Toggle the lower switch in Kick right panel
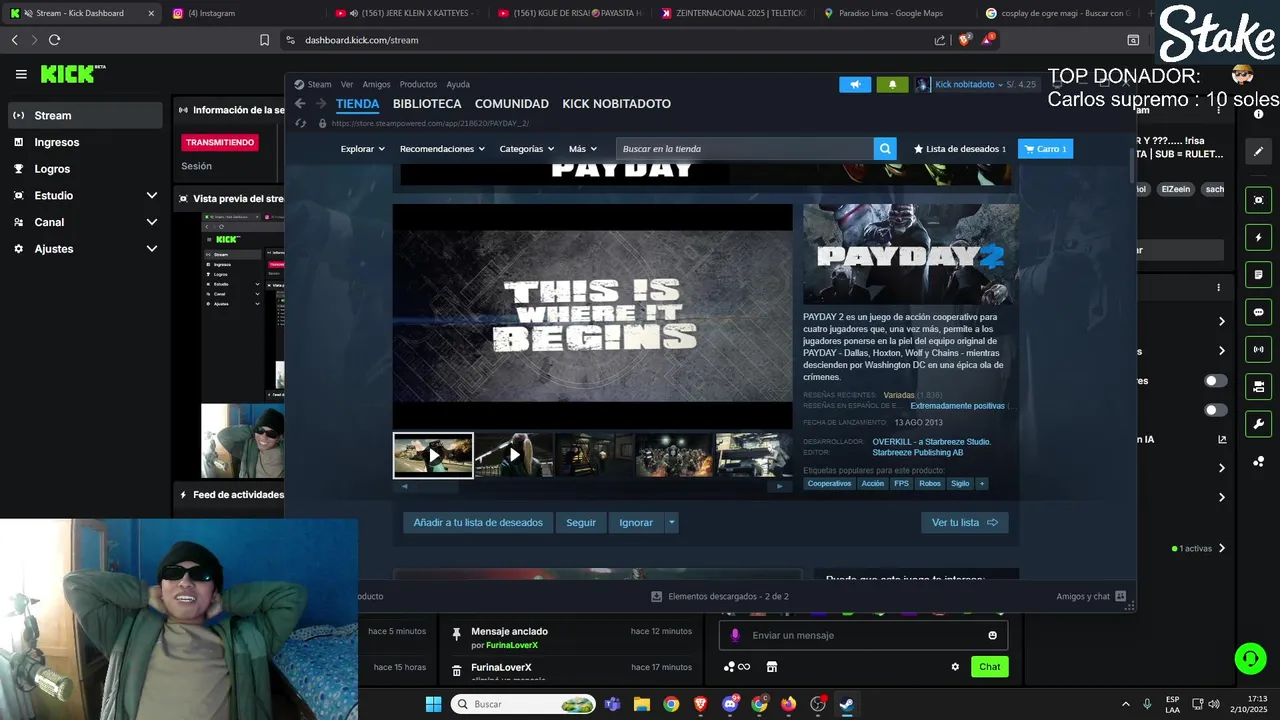The height and width of the screenshot is (720, 1280). (x=1215, y=410)
